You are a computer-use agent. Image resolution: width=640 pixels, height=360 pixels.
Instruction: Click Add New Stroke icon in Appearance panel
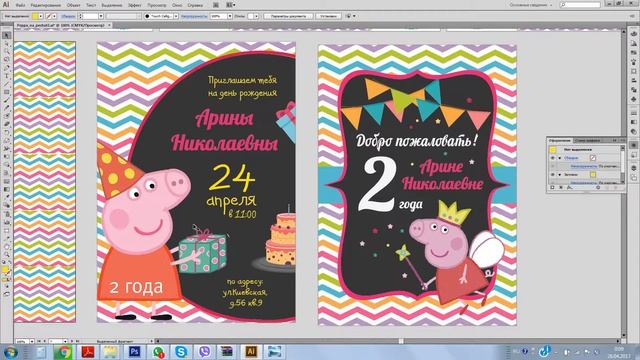[552, 188]
